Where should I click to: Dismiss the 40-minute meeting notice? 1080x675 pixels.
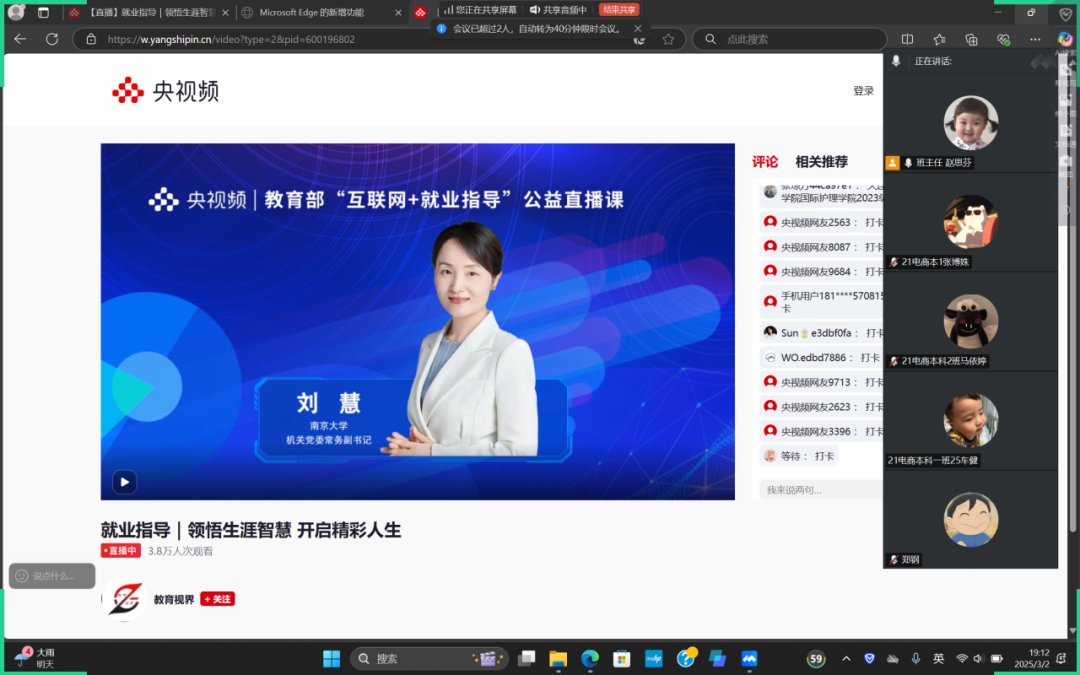tap(638, 28)
